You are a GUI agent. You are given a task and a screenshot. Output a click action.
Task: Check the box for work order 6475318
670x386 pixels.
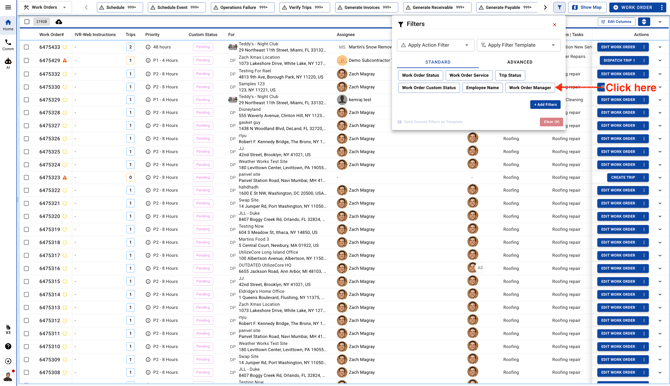click(26, 242)
